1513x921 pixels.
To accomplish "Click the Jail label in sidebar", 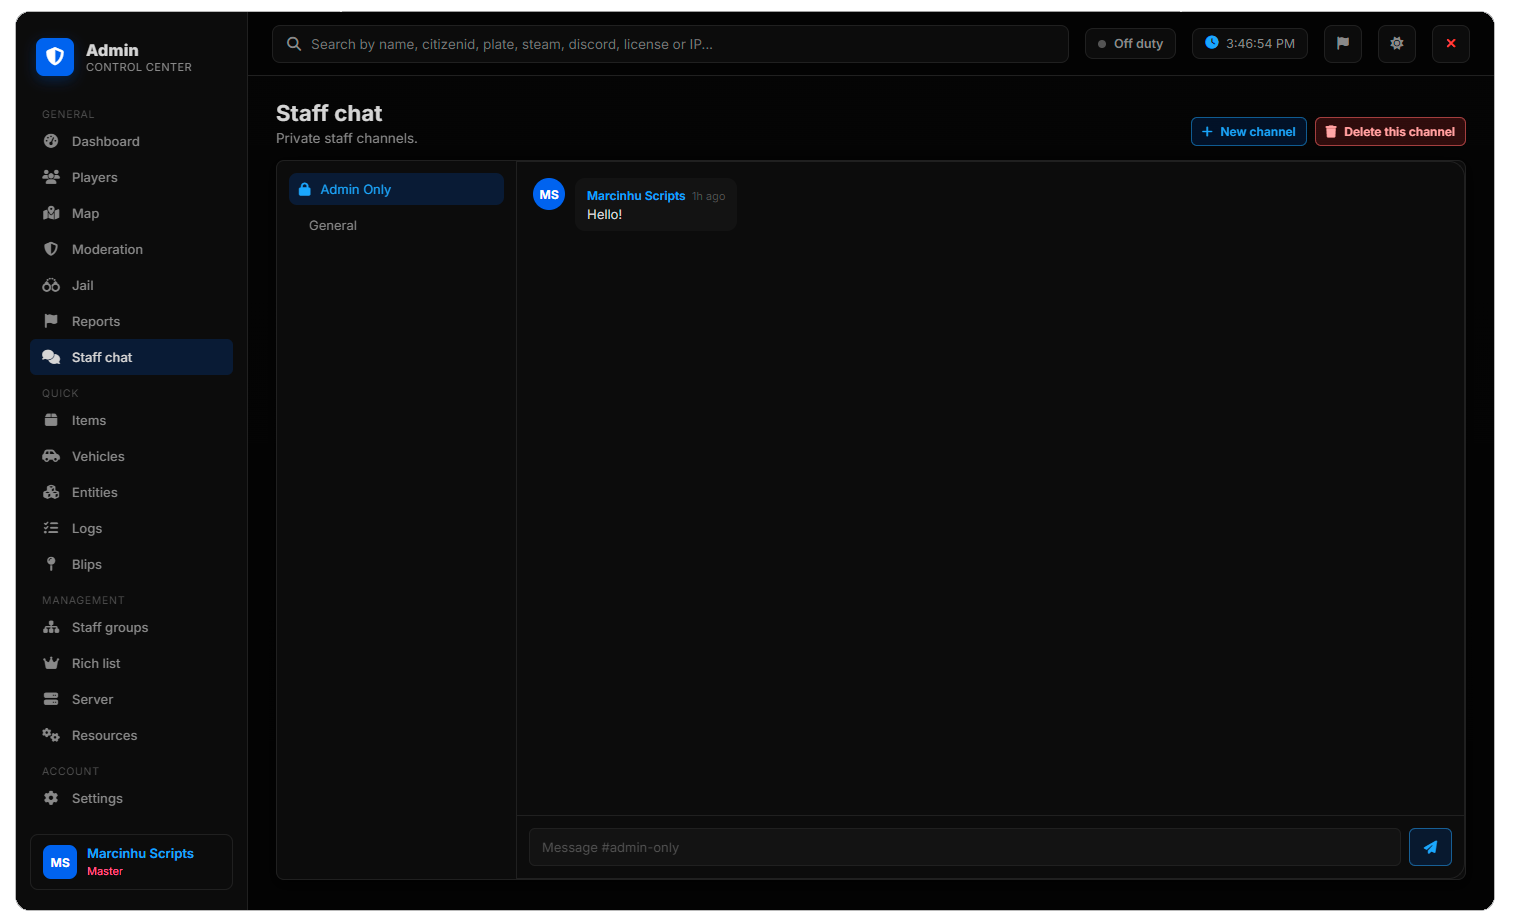I will click(82, 285).
